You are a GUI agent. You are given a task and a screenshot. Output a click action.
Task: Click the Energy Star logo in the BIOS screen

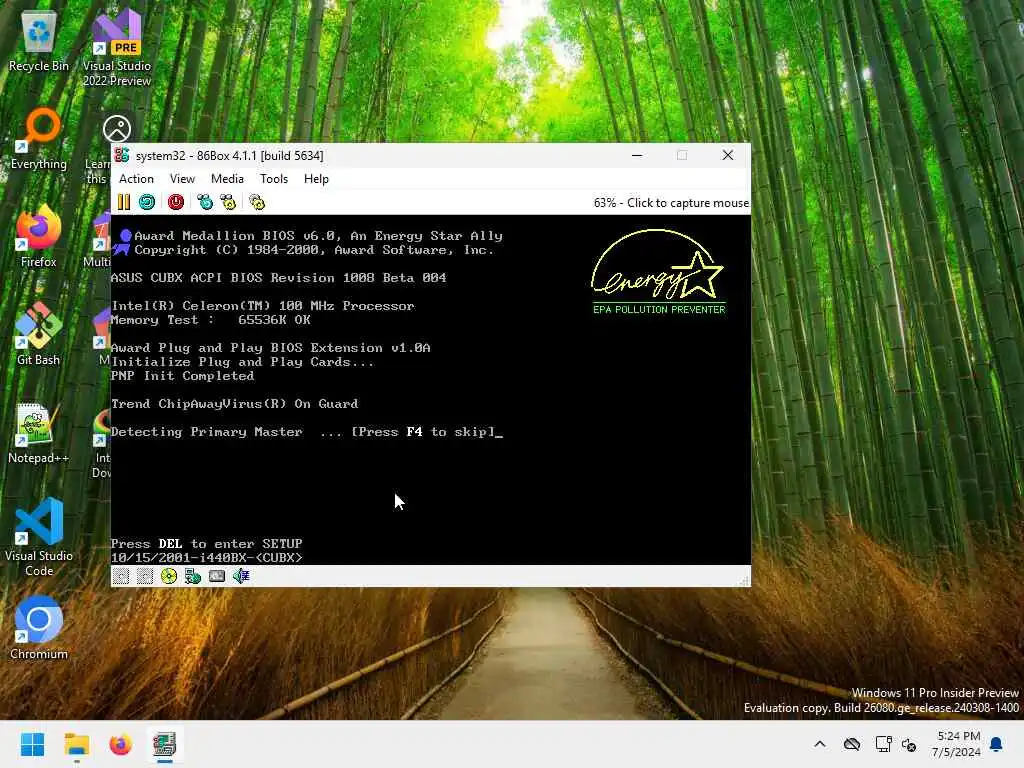coord(658,272)
